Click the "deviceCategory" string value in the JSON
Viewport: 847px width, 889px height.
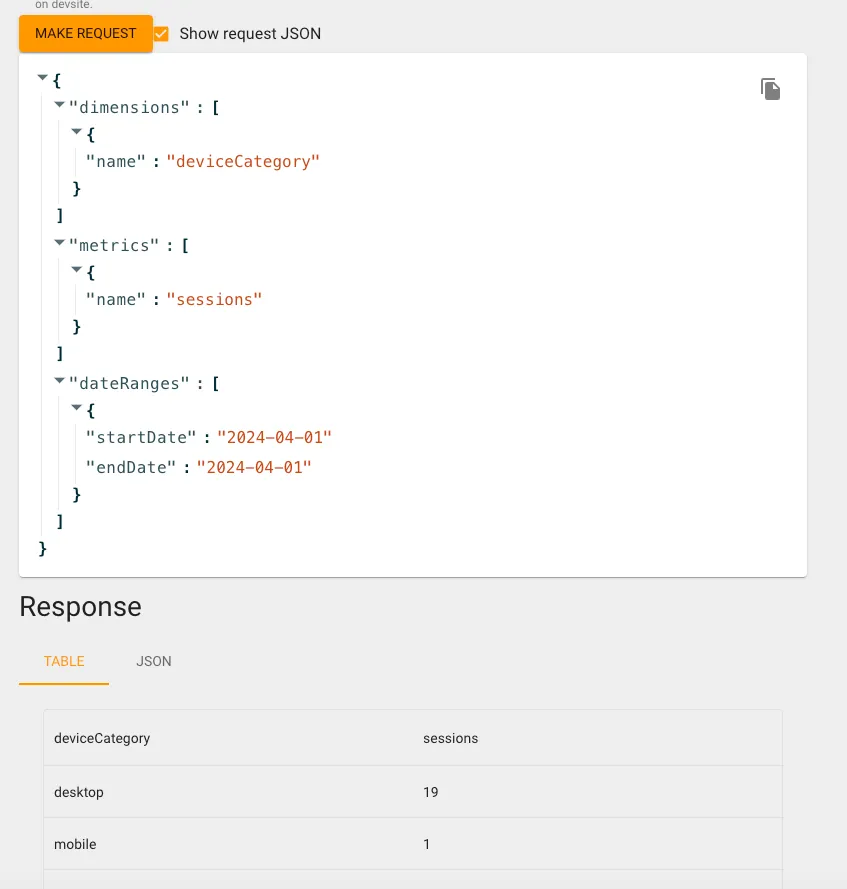[243, 161]
